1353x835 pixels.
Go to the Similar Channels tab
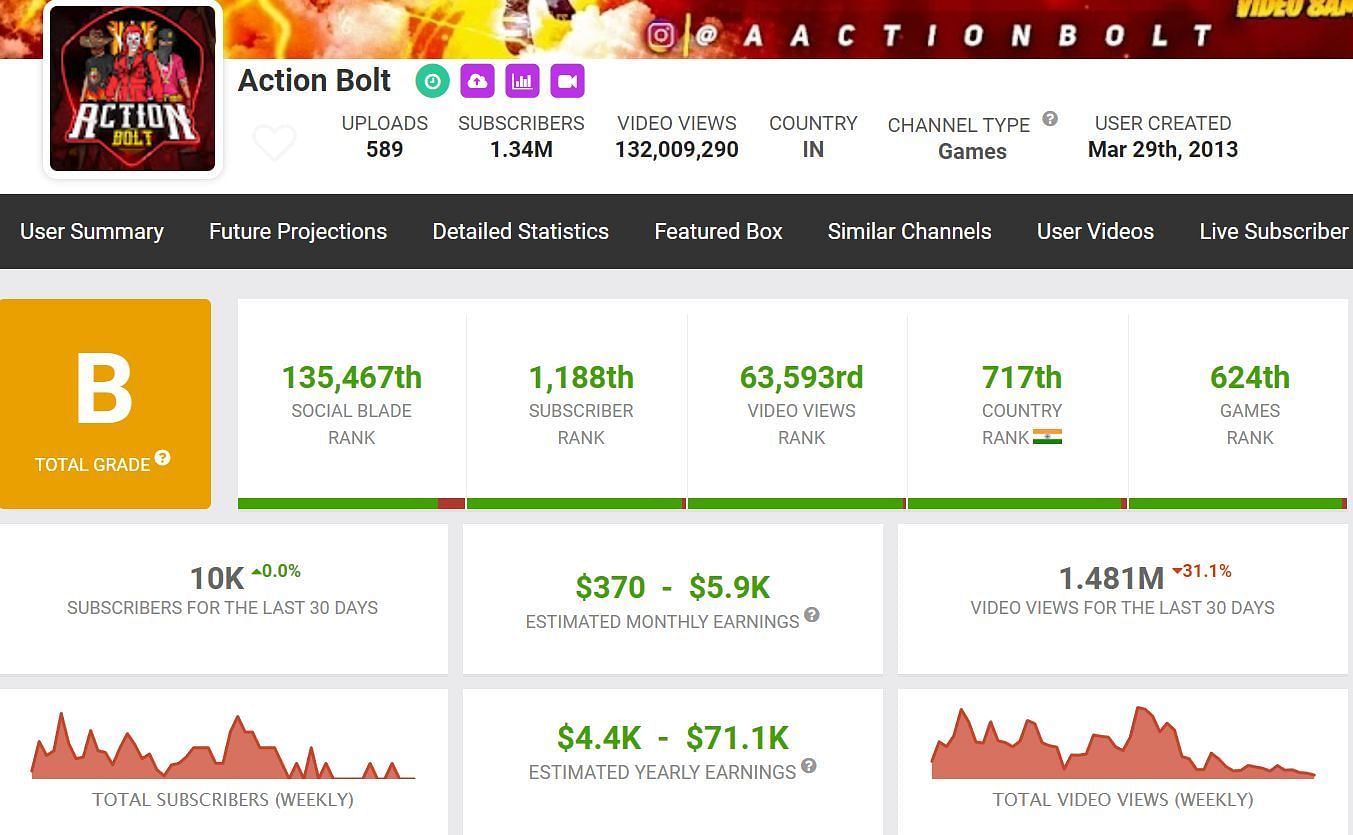pos(909,231)
